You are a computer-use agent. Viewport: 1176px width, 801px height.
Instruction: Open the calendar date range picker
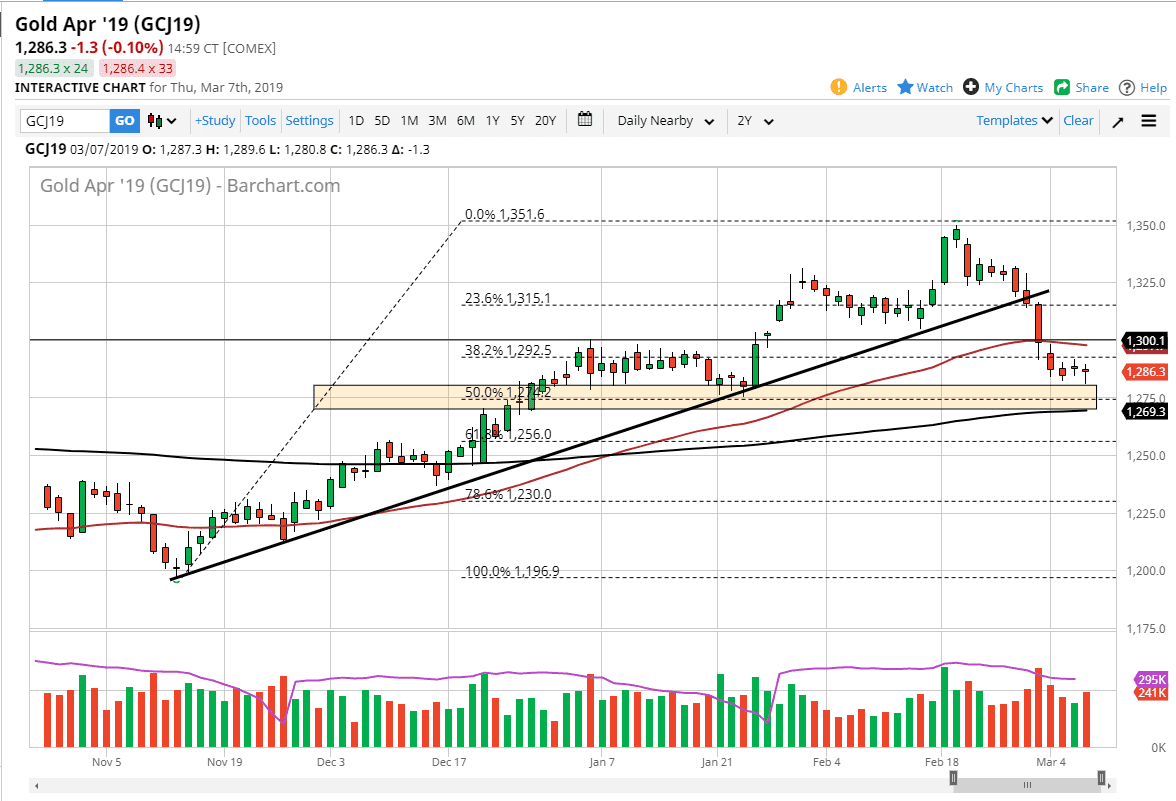click(585, 120)
